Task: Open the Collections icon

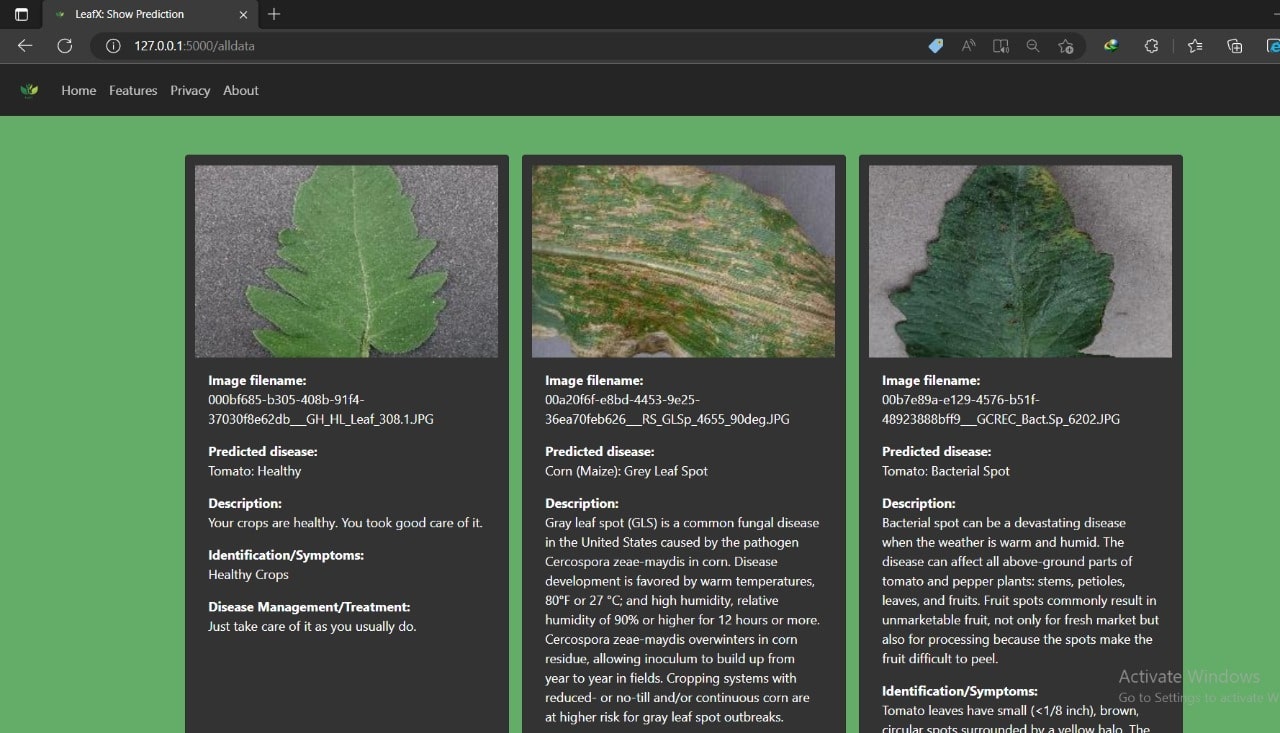Action: point(1235,46)
